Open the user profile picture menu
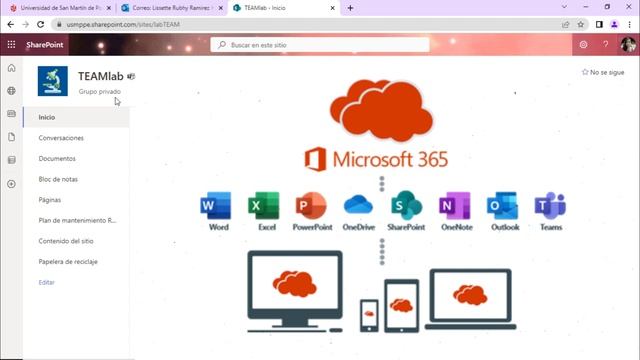This screenshot has width=640, height=360. [x=628, y=44]
